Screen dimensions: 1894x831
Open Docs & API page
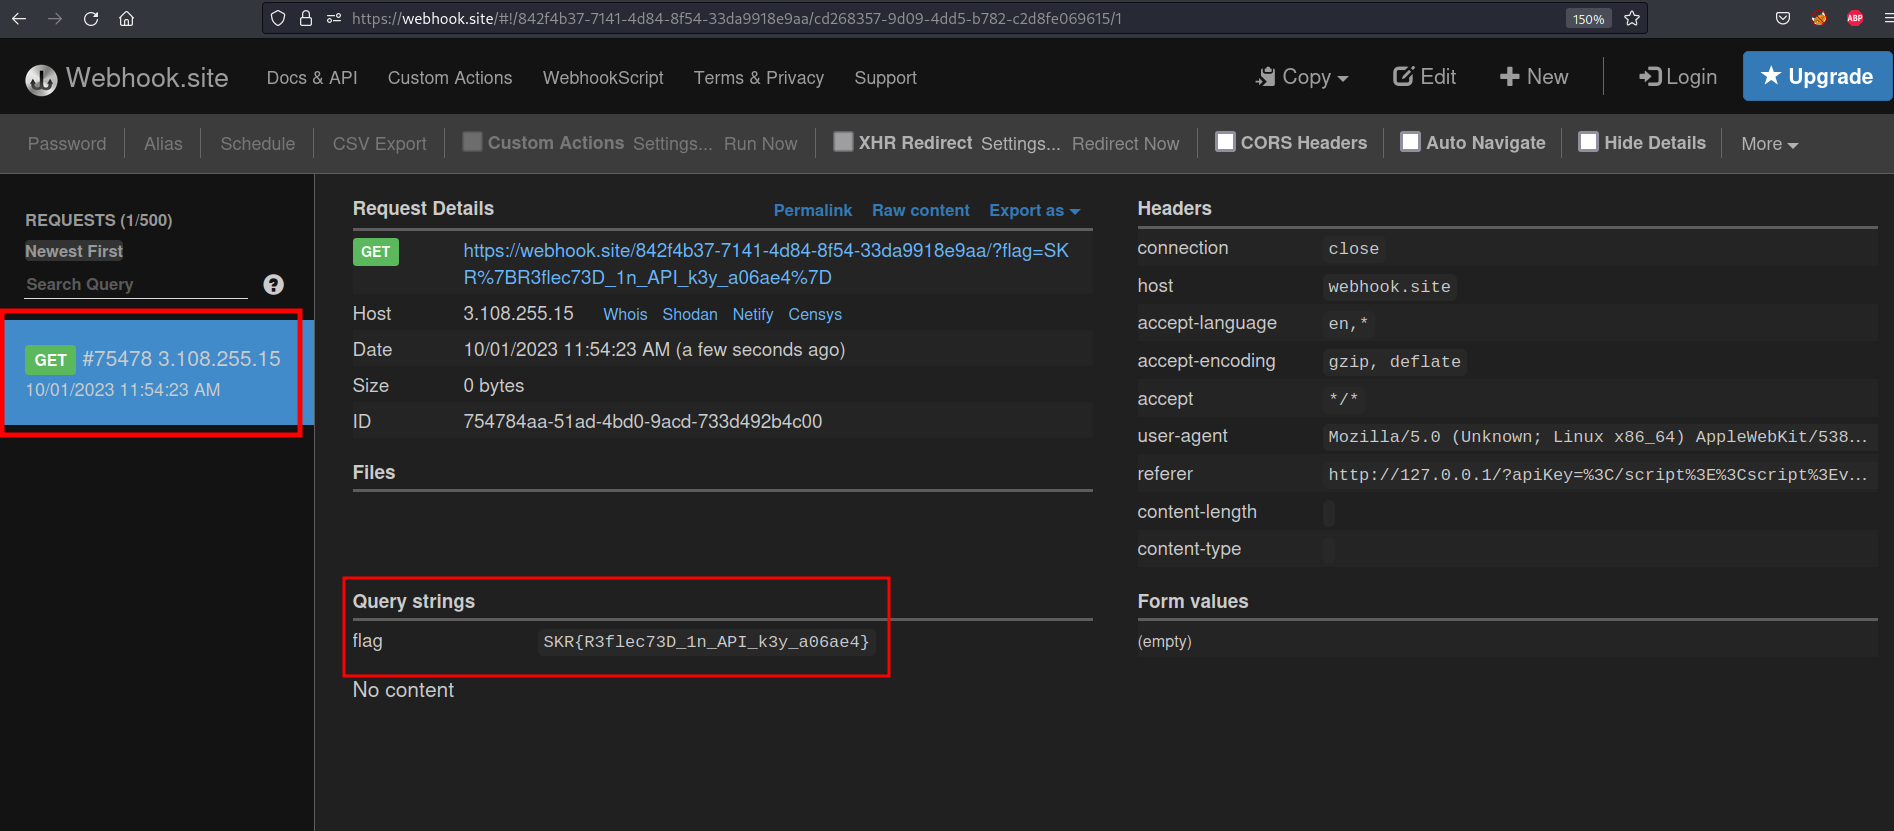tap(312, 78)
